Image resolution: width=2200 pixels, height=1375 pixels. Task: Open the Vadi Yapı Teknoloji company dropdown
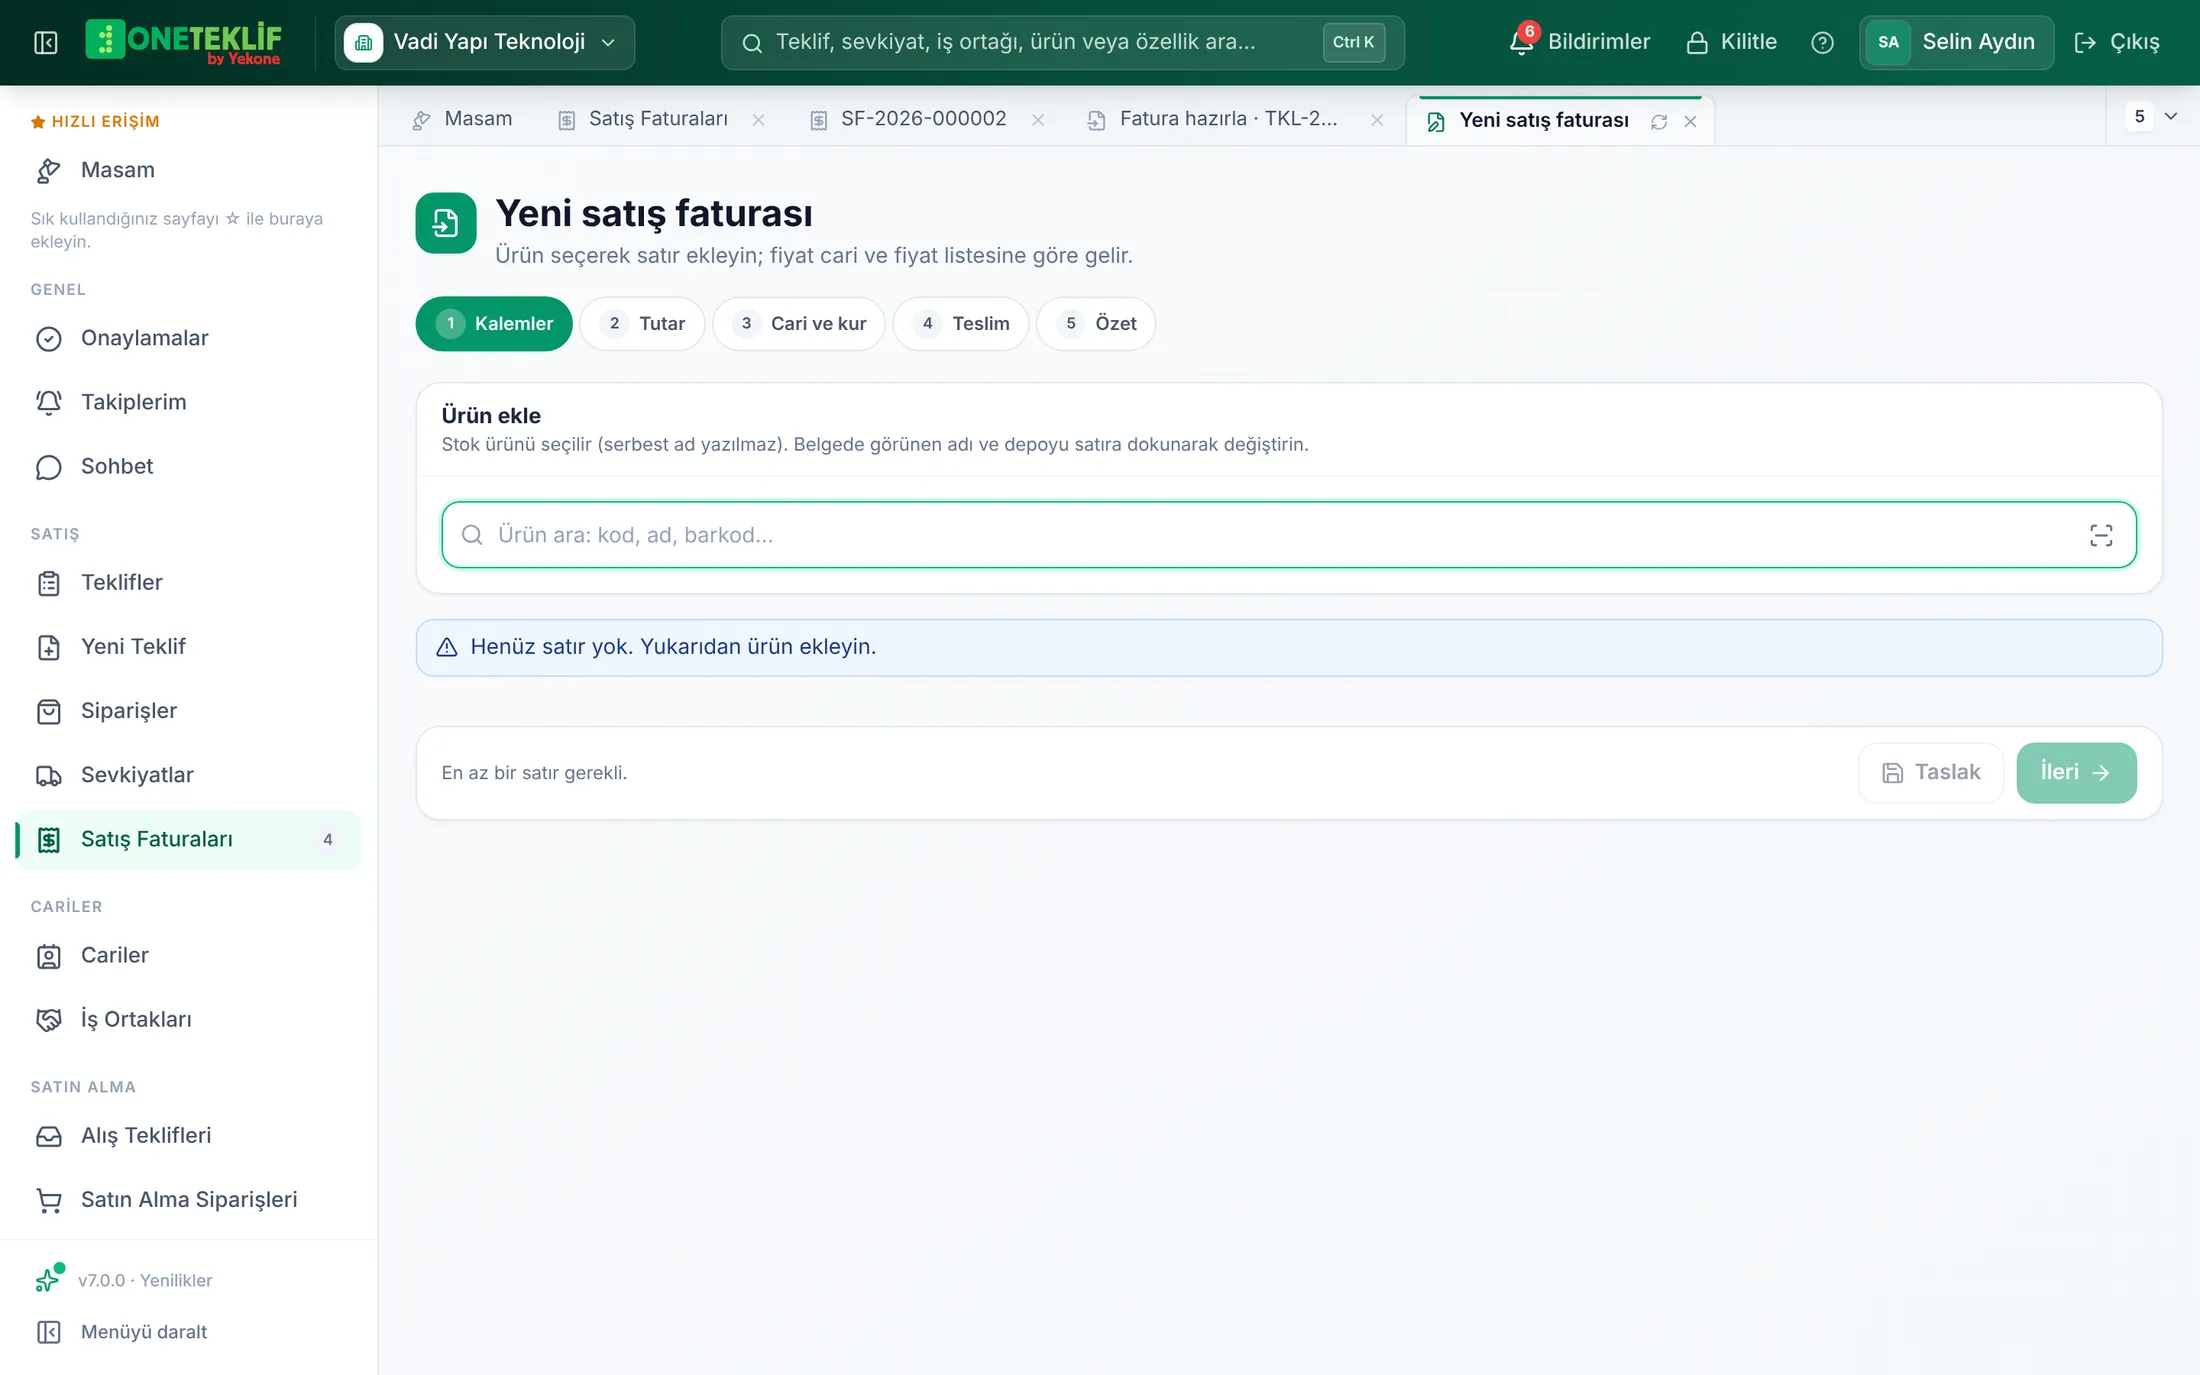[x=485, y=42]
